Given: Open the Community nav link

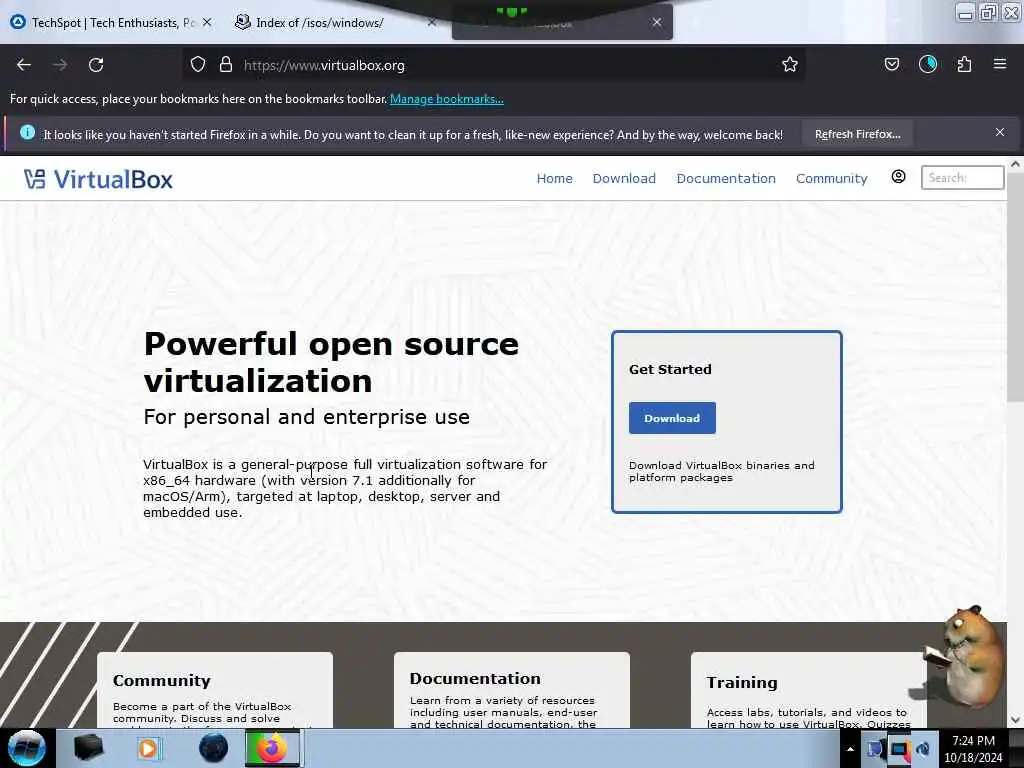Looking at the screenshot, I should (831, 178).
